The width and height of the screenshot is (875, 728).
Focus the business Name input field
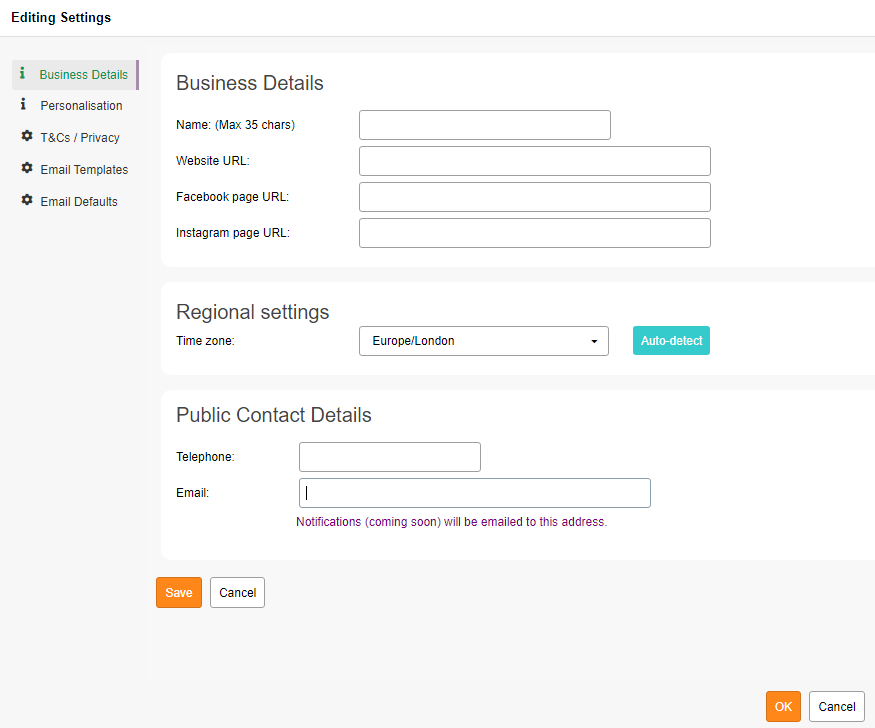(485, 125)
